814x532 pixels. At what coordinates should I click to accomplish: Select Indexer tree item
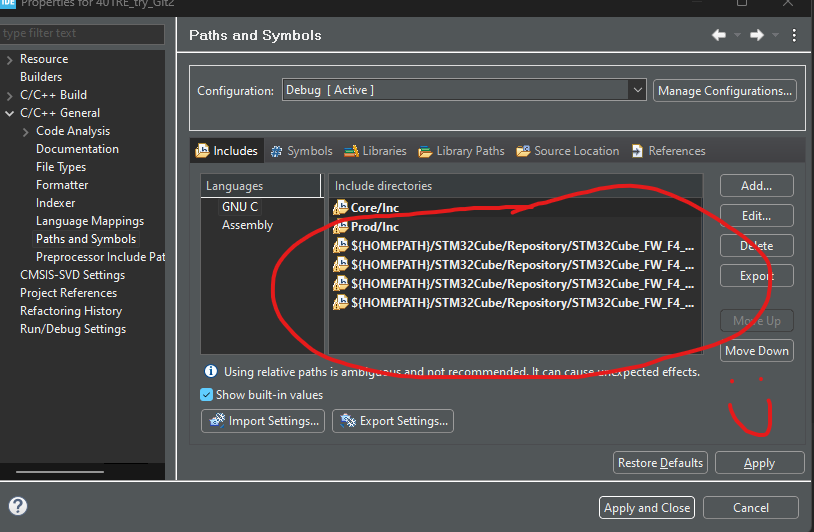coord(56,203)
